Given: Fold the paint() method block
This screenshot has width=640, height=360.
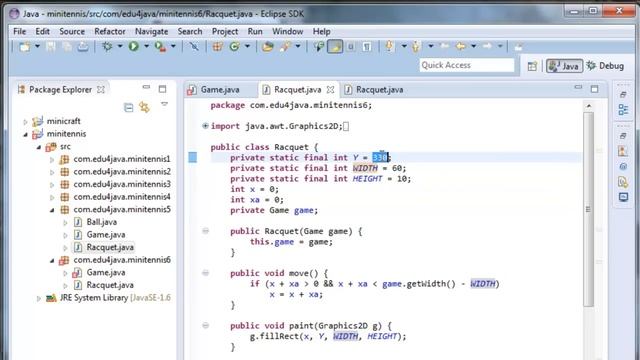Looking at the screenshot, I should 205,325.
